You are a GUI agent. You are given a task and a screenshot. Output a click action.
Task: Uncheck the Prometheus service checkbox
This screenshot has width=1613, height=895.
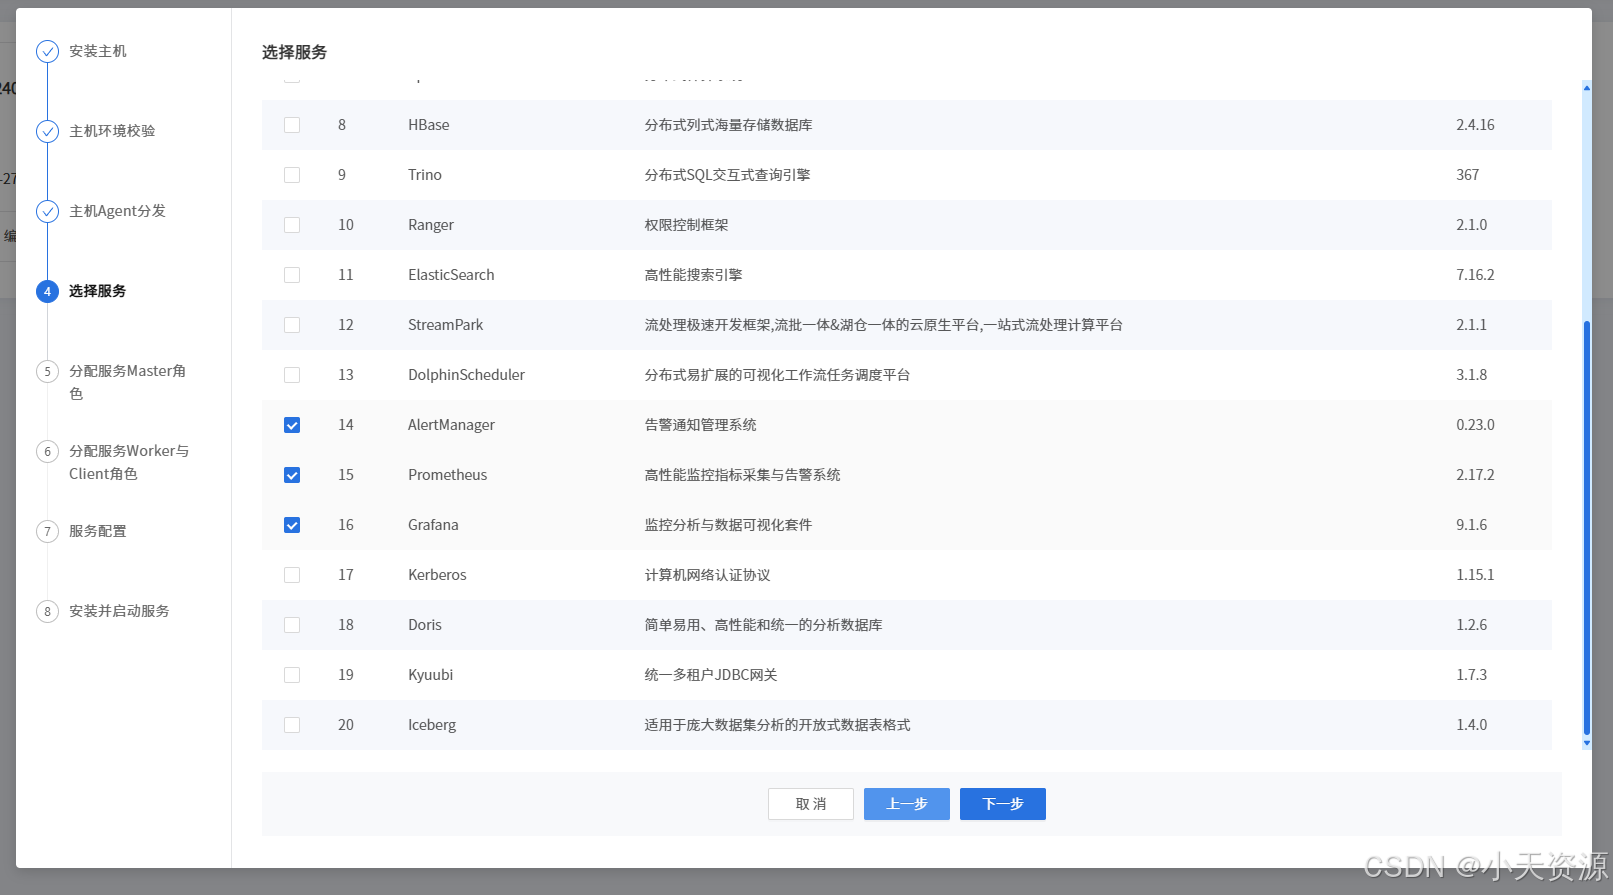click(292, 475)
